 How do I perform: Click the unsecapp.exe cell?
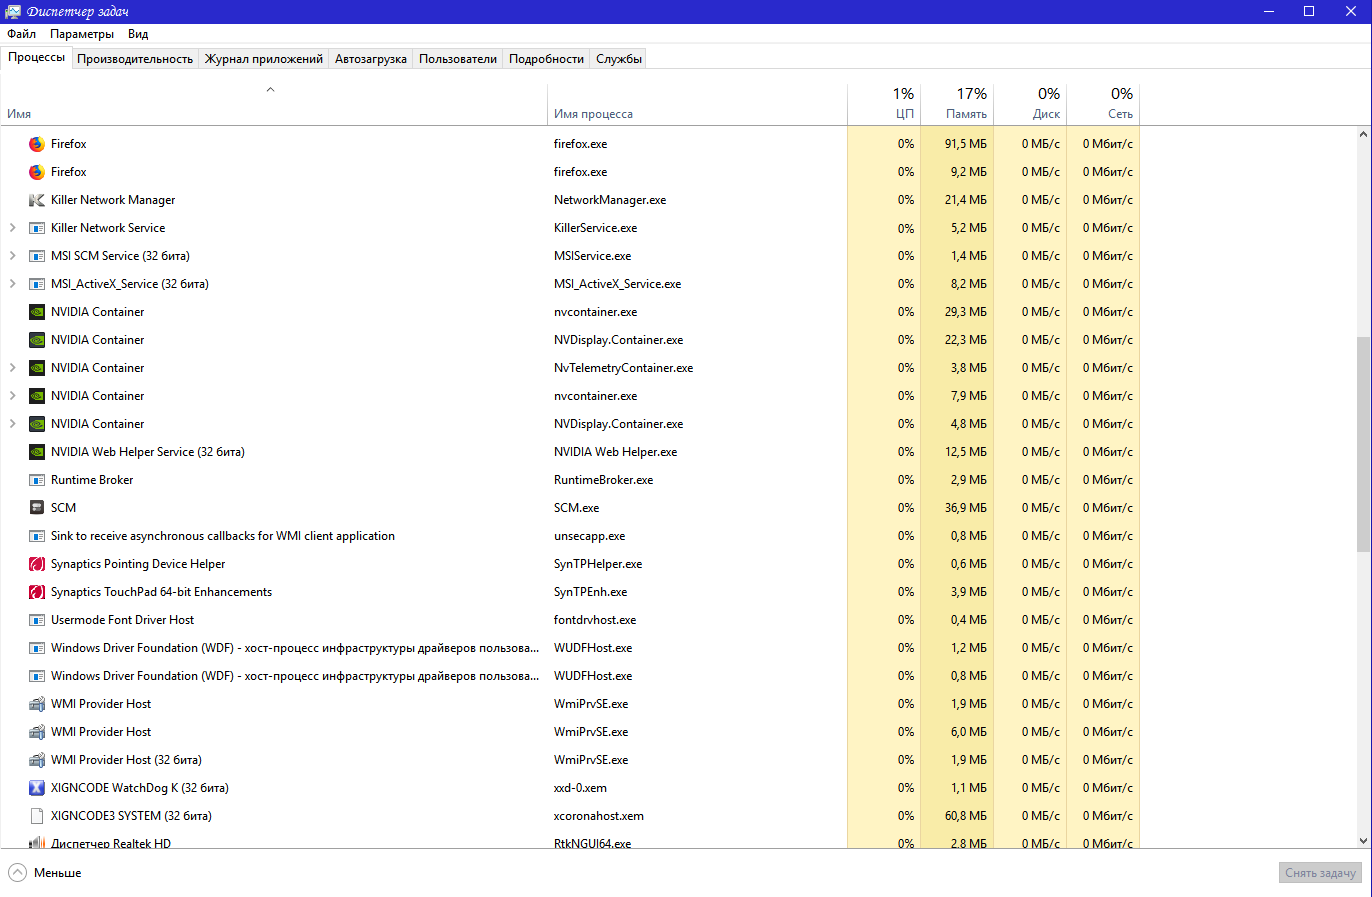(x=589, y=536)
